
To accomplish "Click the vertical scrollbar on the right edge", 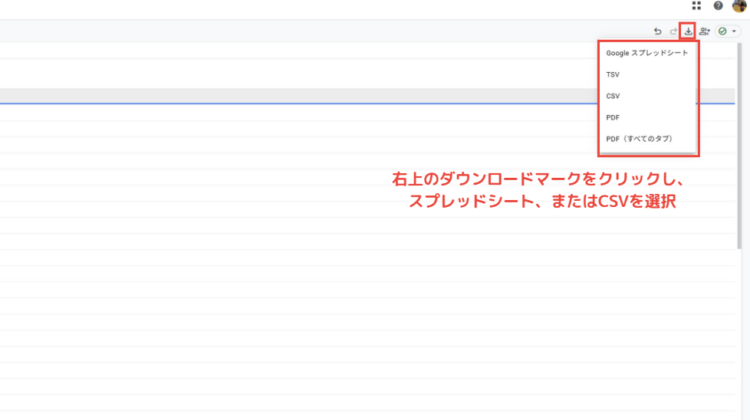I will (739, 146).
